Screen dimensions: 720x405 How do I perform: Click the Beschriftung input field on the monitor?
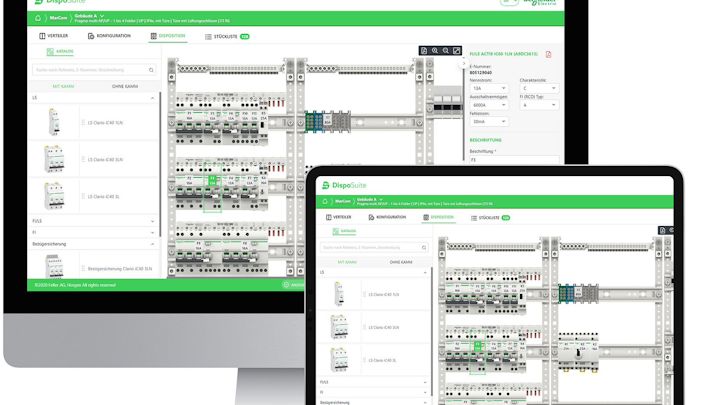point(514,160)
